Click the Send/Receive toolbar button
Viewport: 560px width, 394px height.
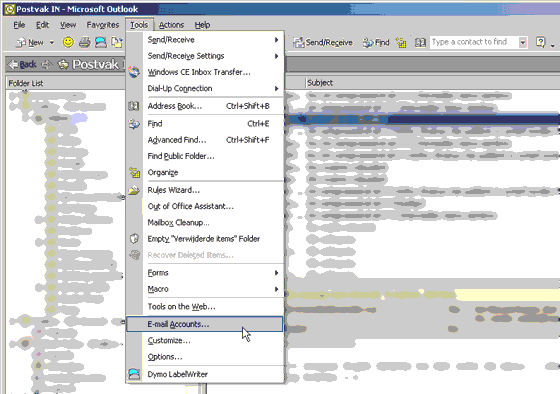click(323, 43)
